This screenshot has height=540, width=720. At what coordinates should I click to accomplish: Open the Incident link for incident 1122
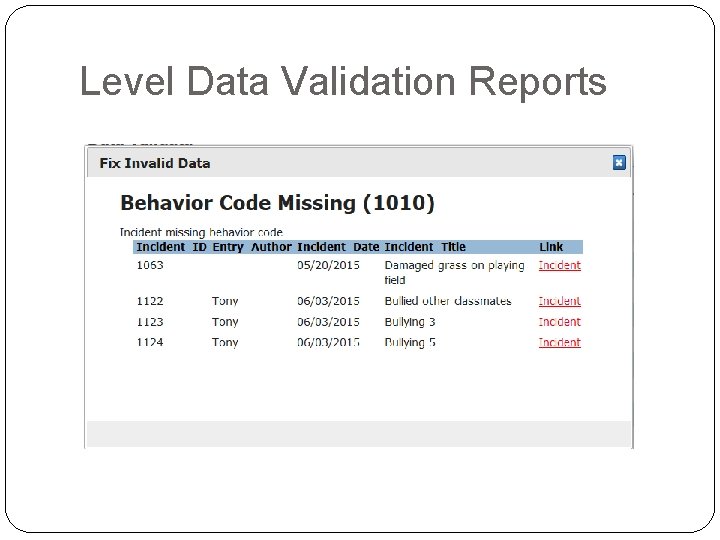pos(559,301)
